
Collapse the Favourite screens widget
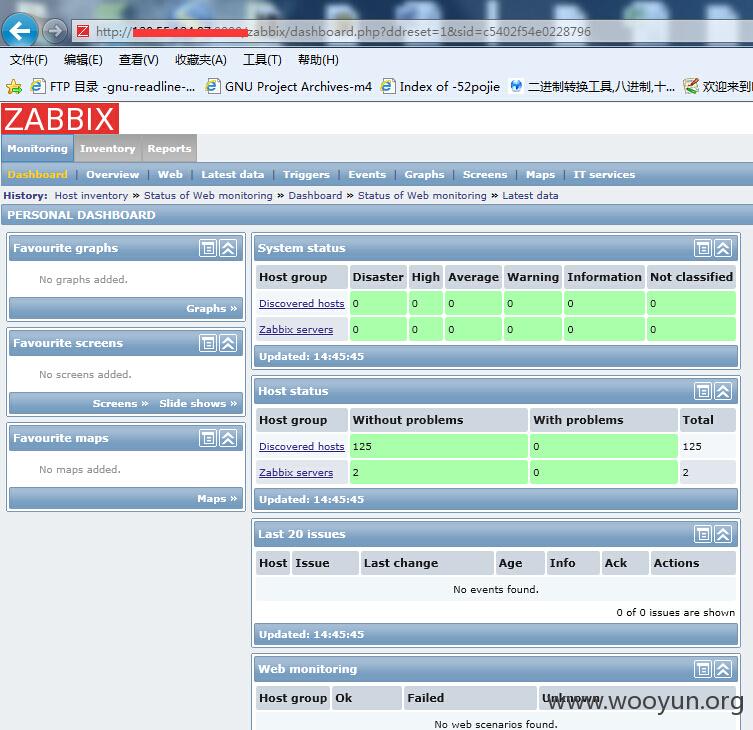coord(228,343)
